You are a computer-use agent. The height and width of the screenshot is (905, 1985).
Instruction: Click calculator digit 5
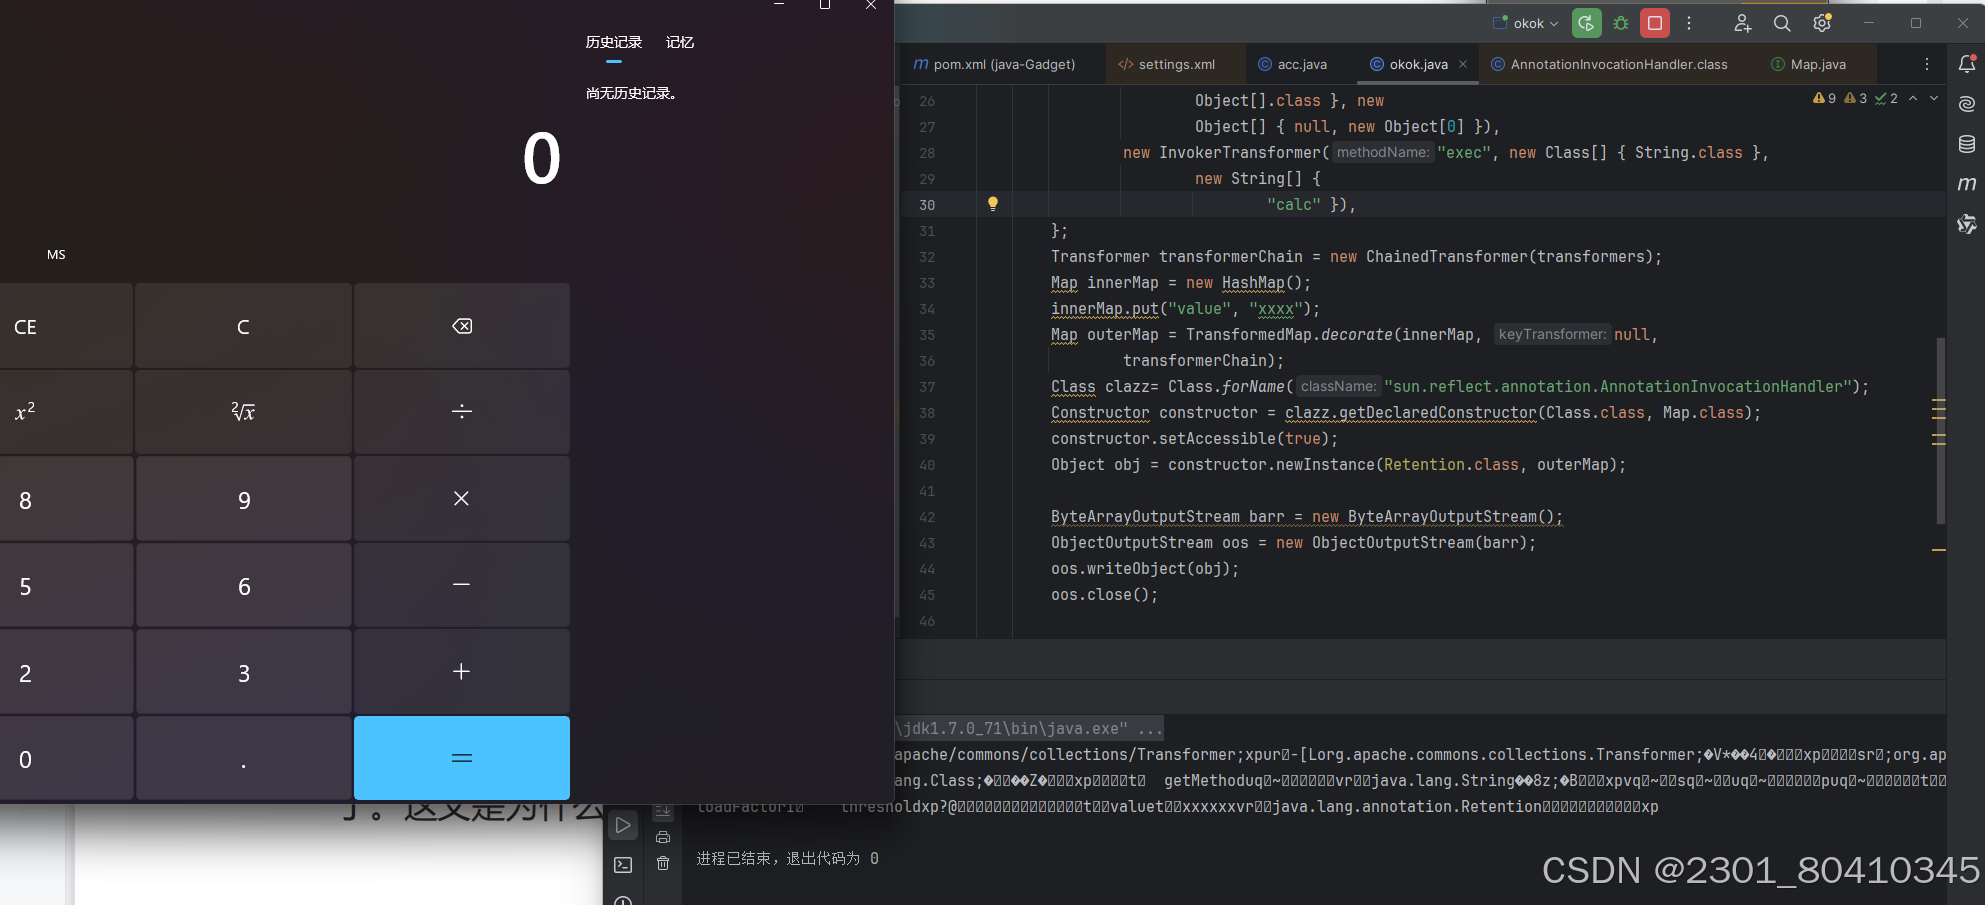coord(66,585)
